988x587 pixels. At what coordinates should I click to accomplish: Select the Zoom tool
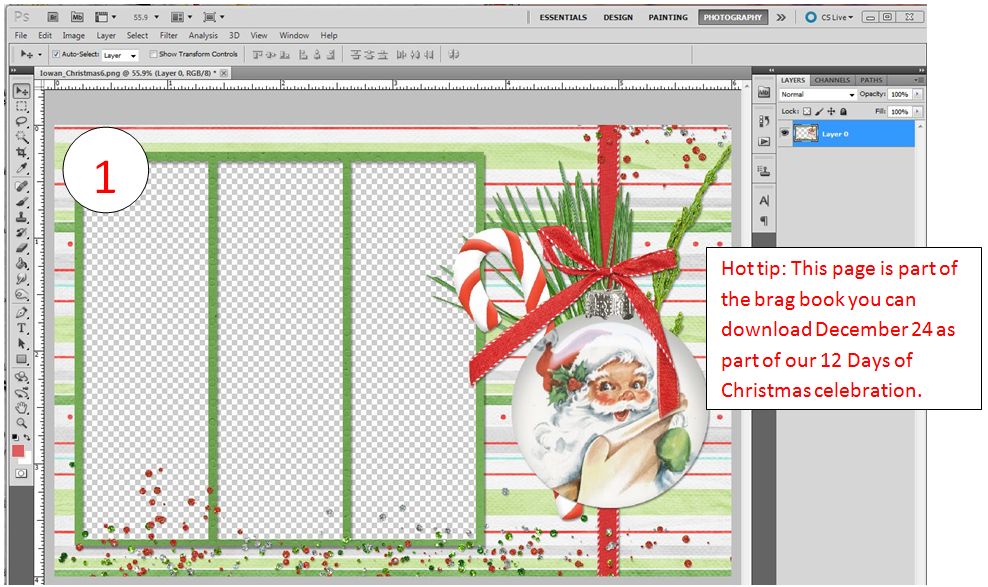21,423
